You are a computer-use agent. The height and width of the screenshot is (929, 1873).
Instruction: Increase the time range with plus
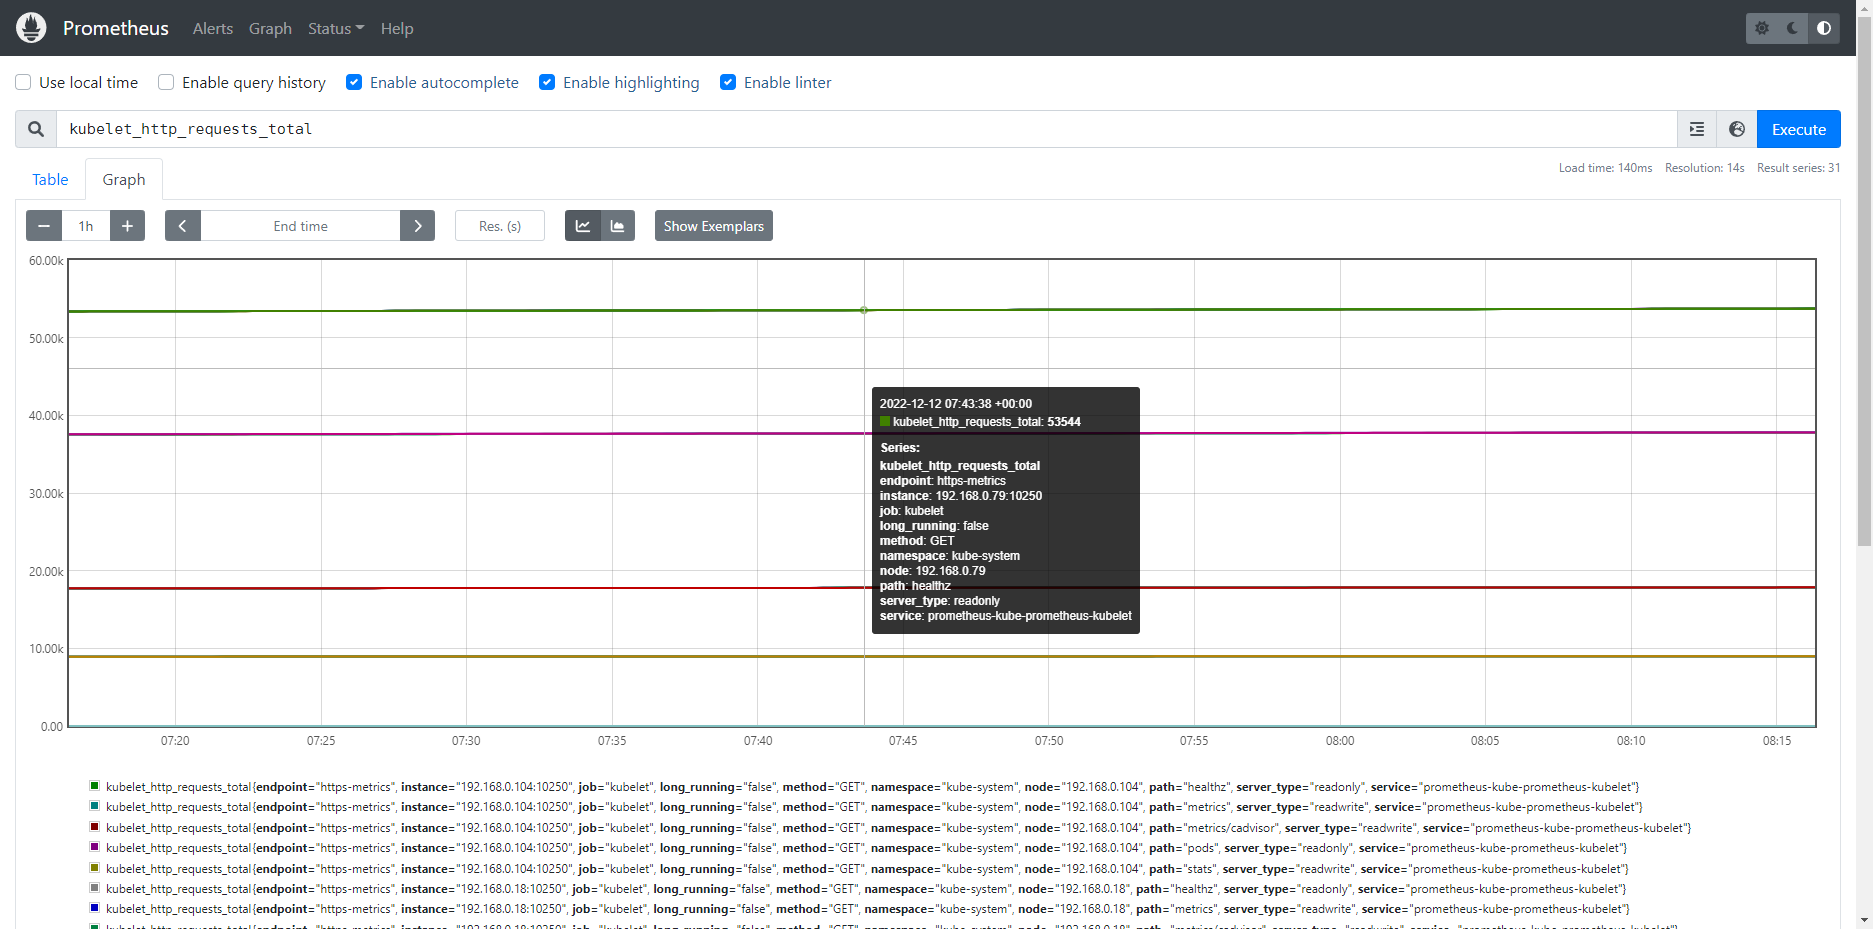click(127, 226)
